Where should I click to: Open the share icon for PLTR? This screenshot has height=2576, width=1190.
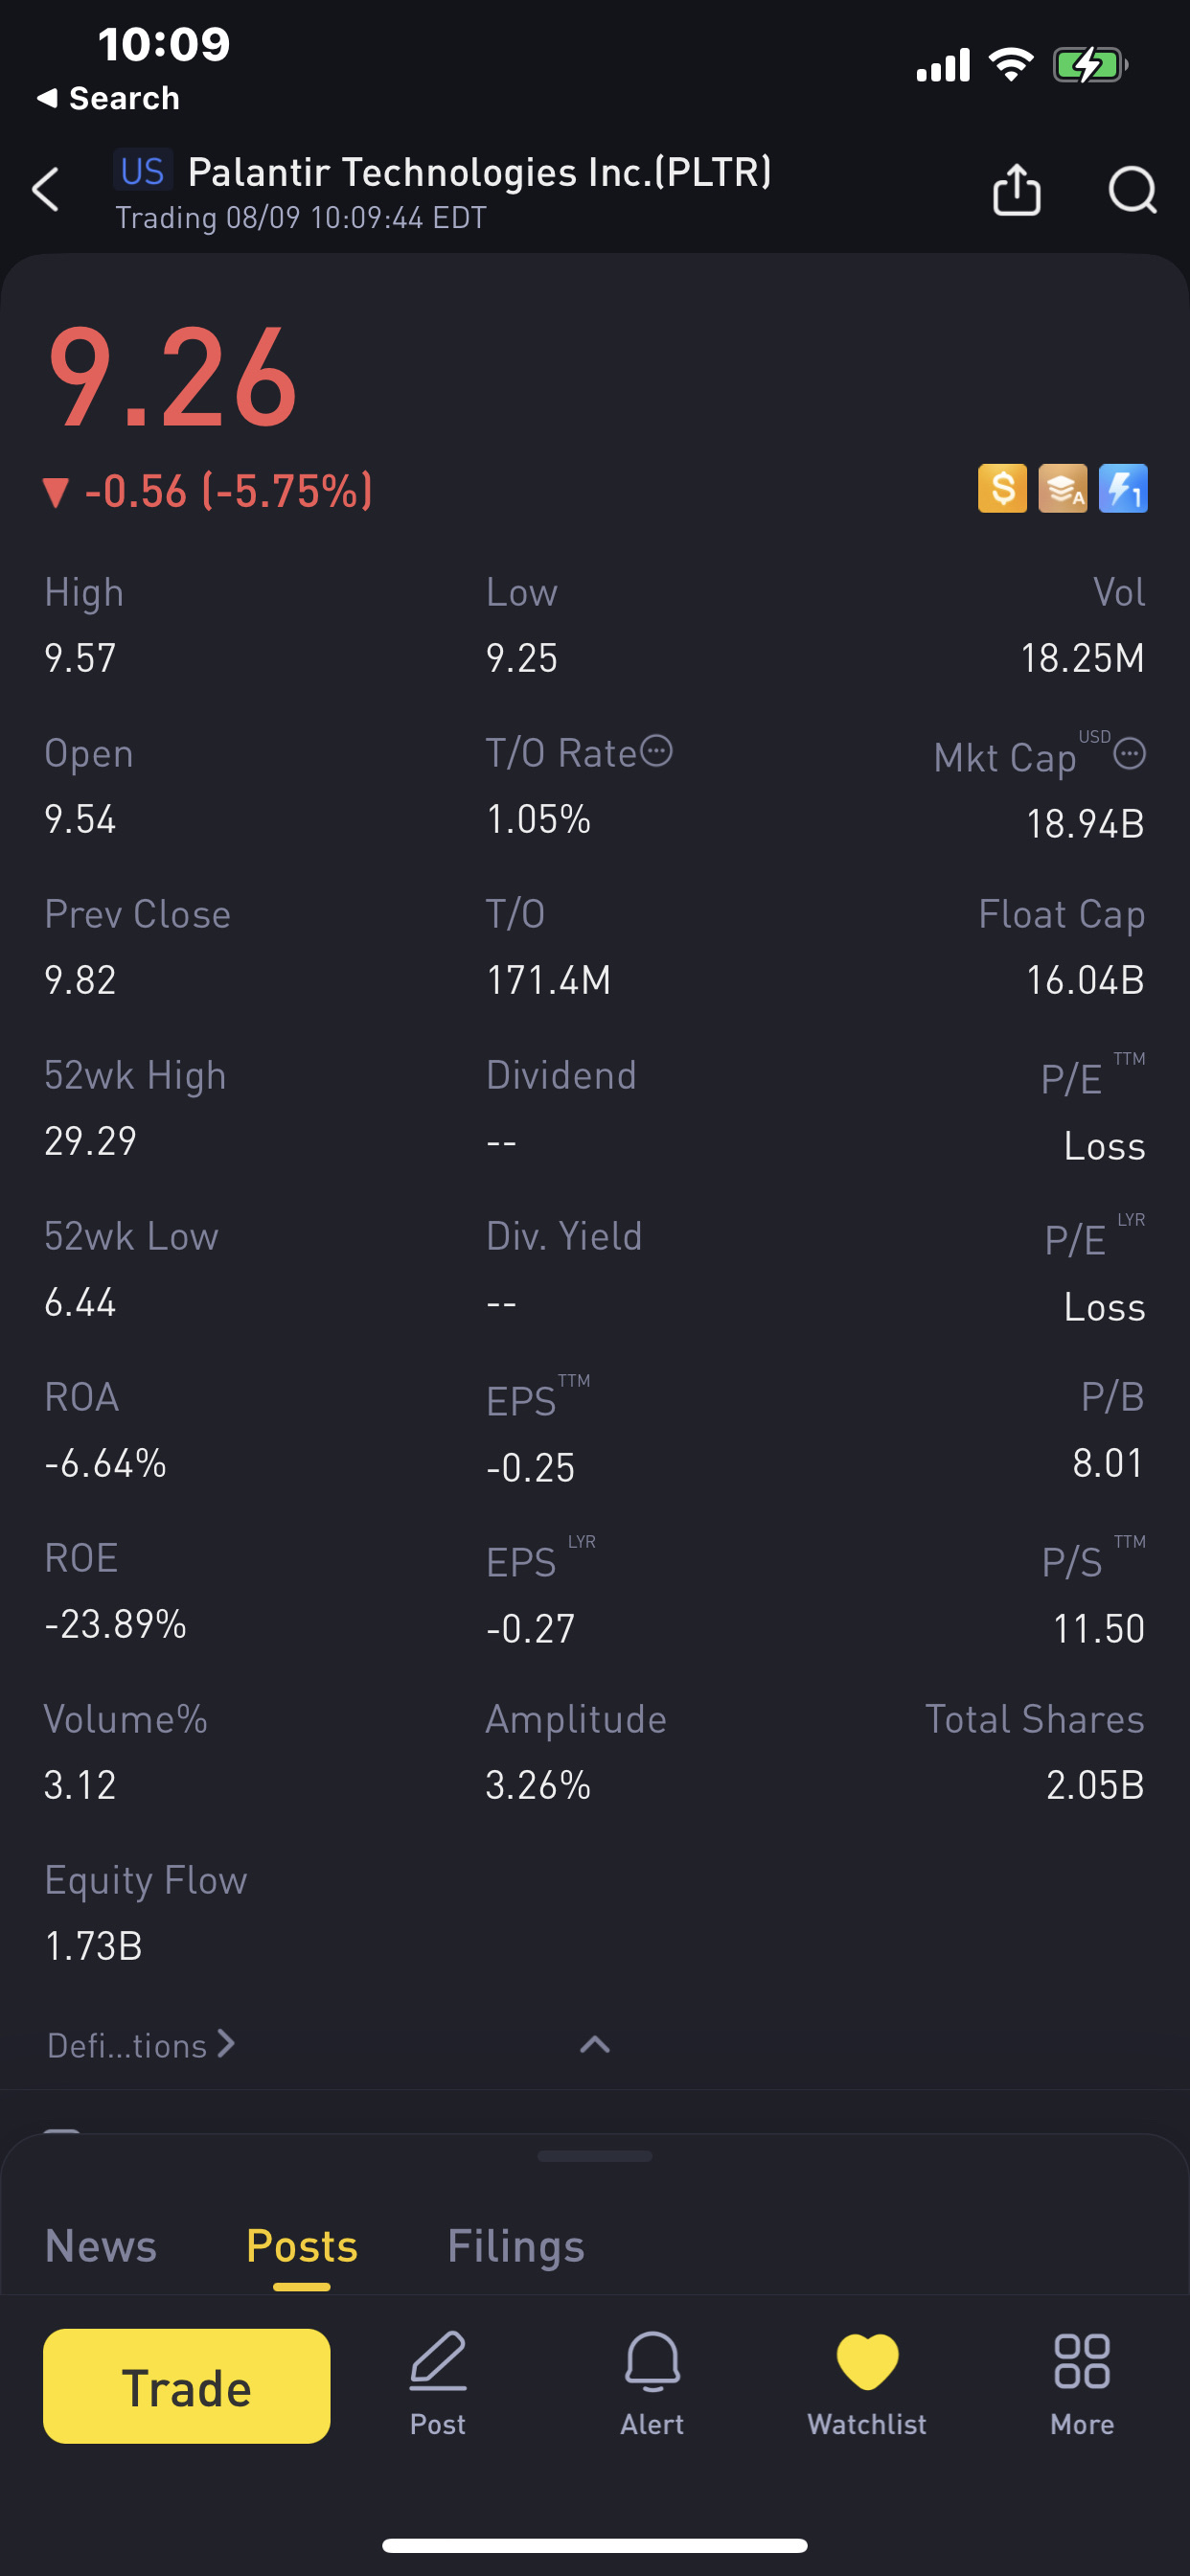pyautogui.click(x=1016, y=190)
